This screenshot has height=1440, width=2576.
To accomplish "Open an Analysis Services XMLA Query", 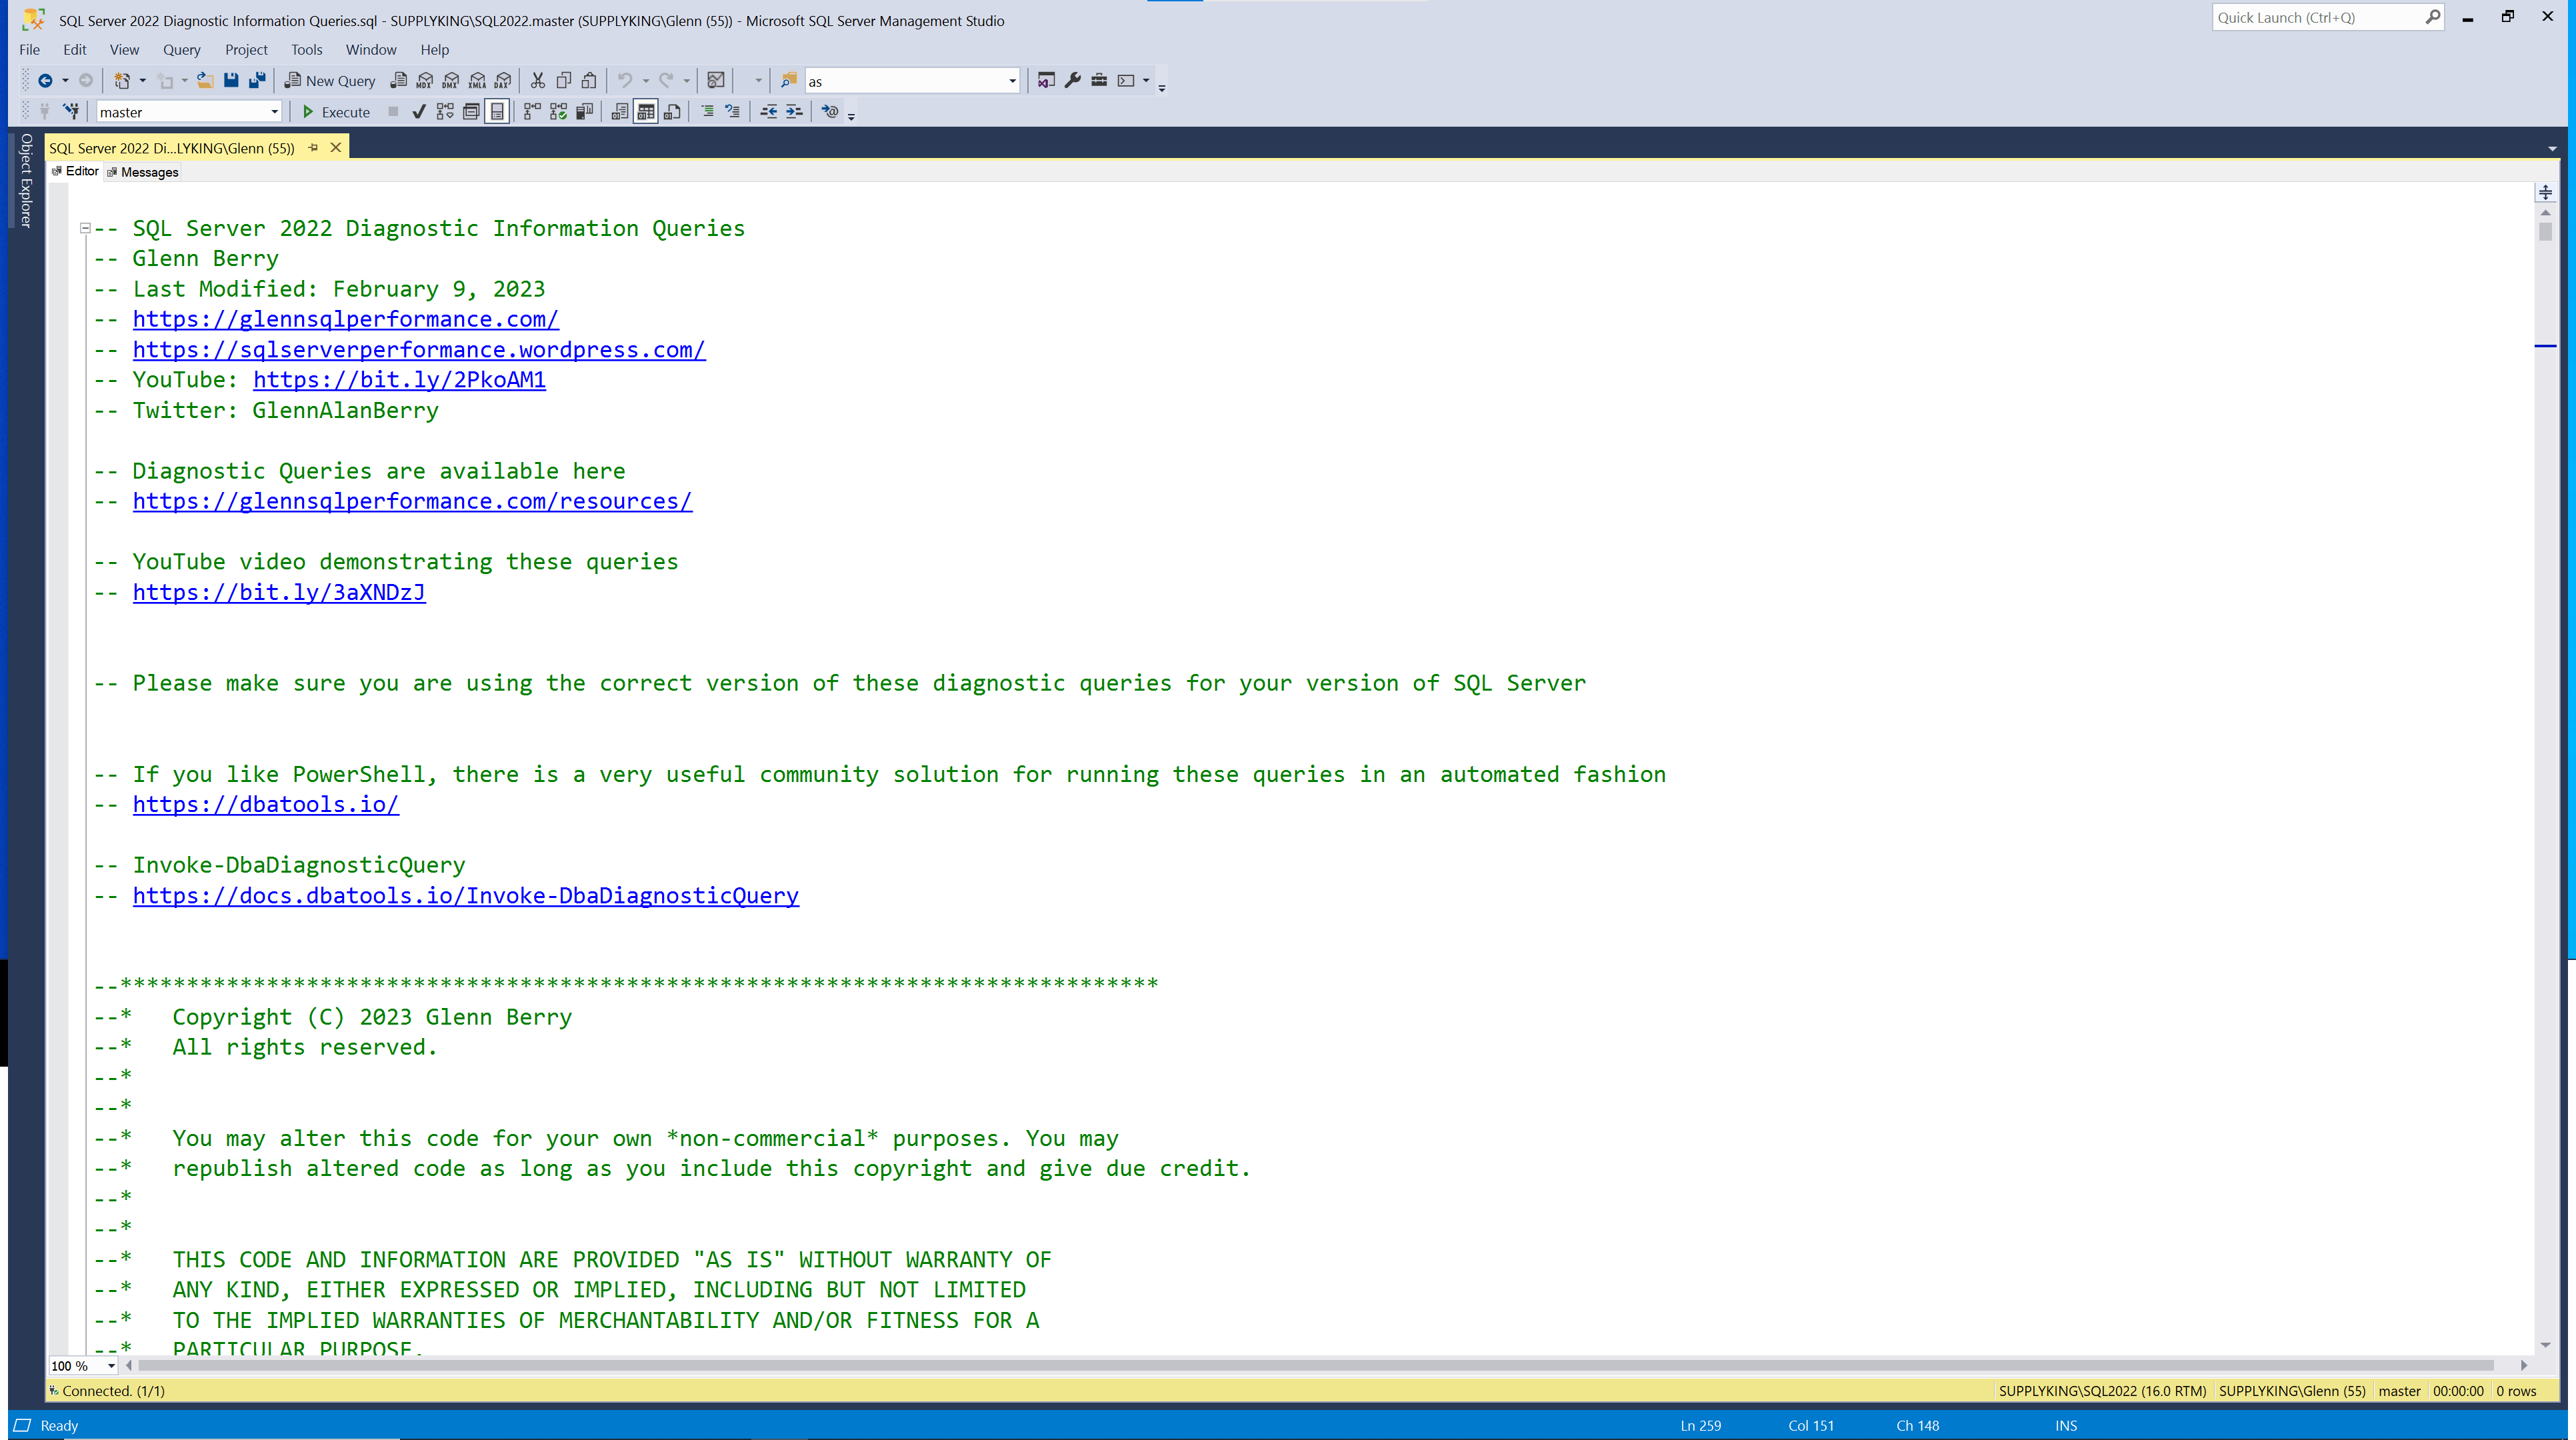I will point(477,81).
